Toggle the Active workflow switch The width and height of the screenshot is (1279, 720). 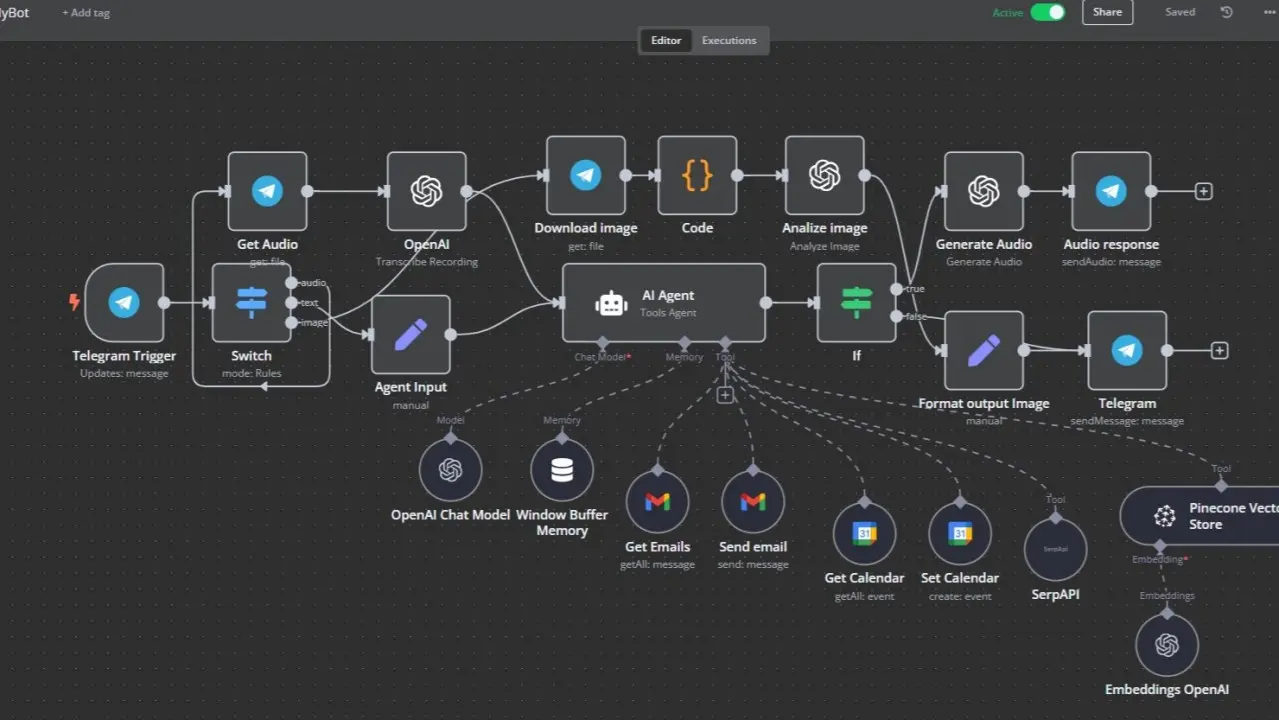point(1047,12)
